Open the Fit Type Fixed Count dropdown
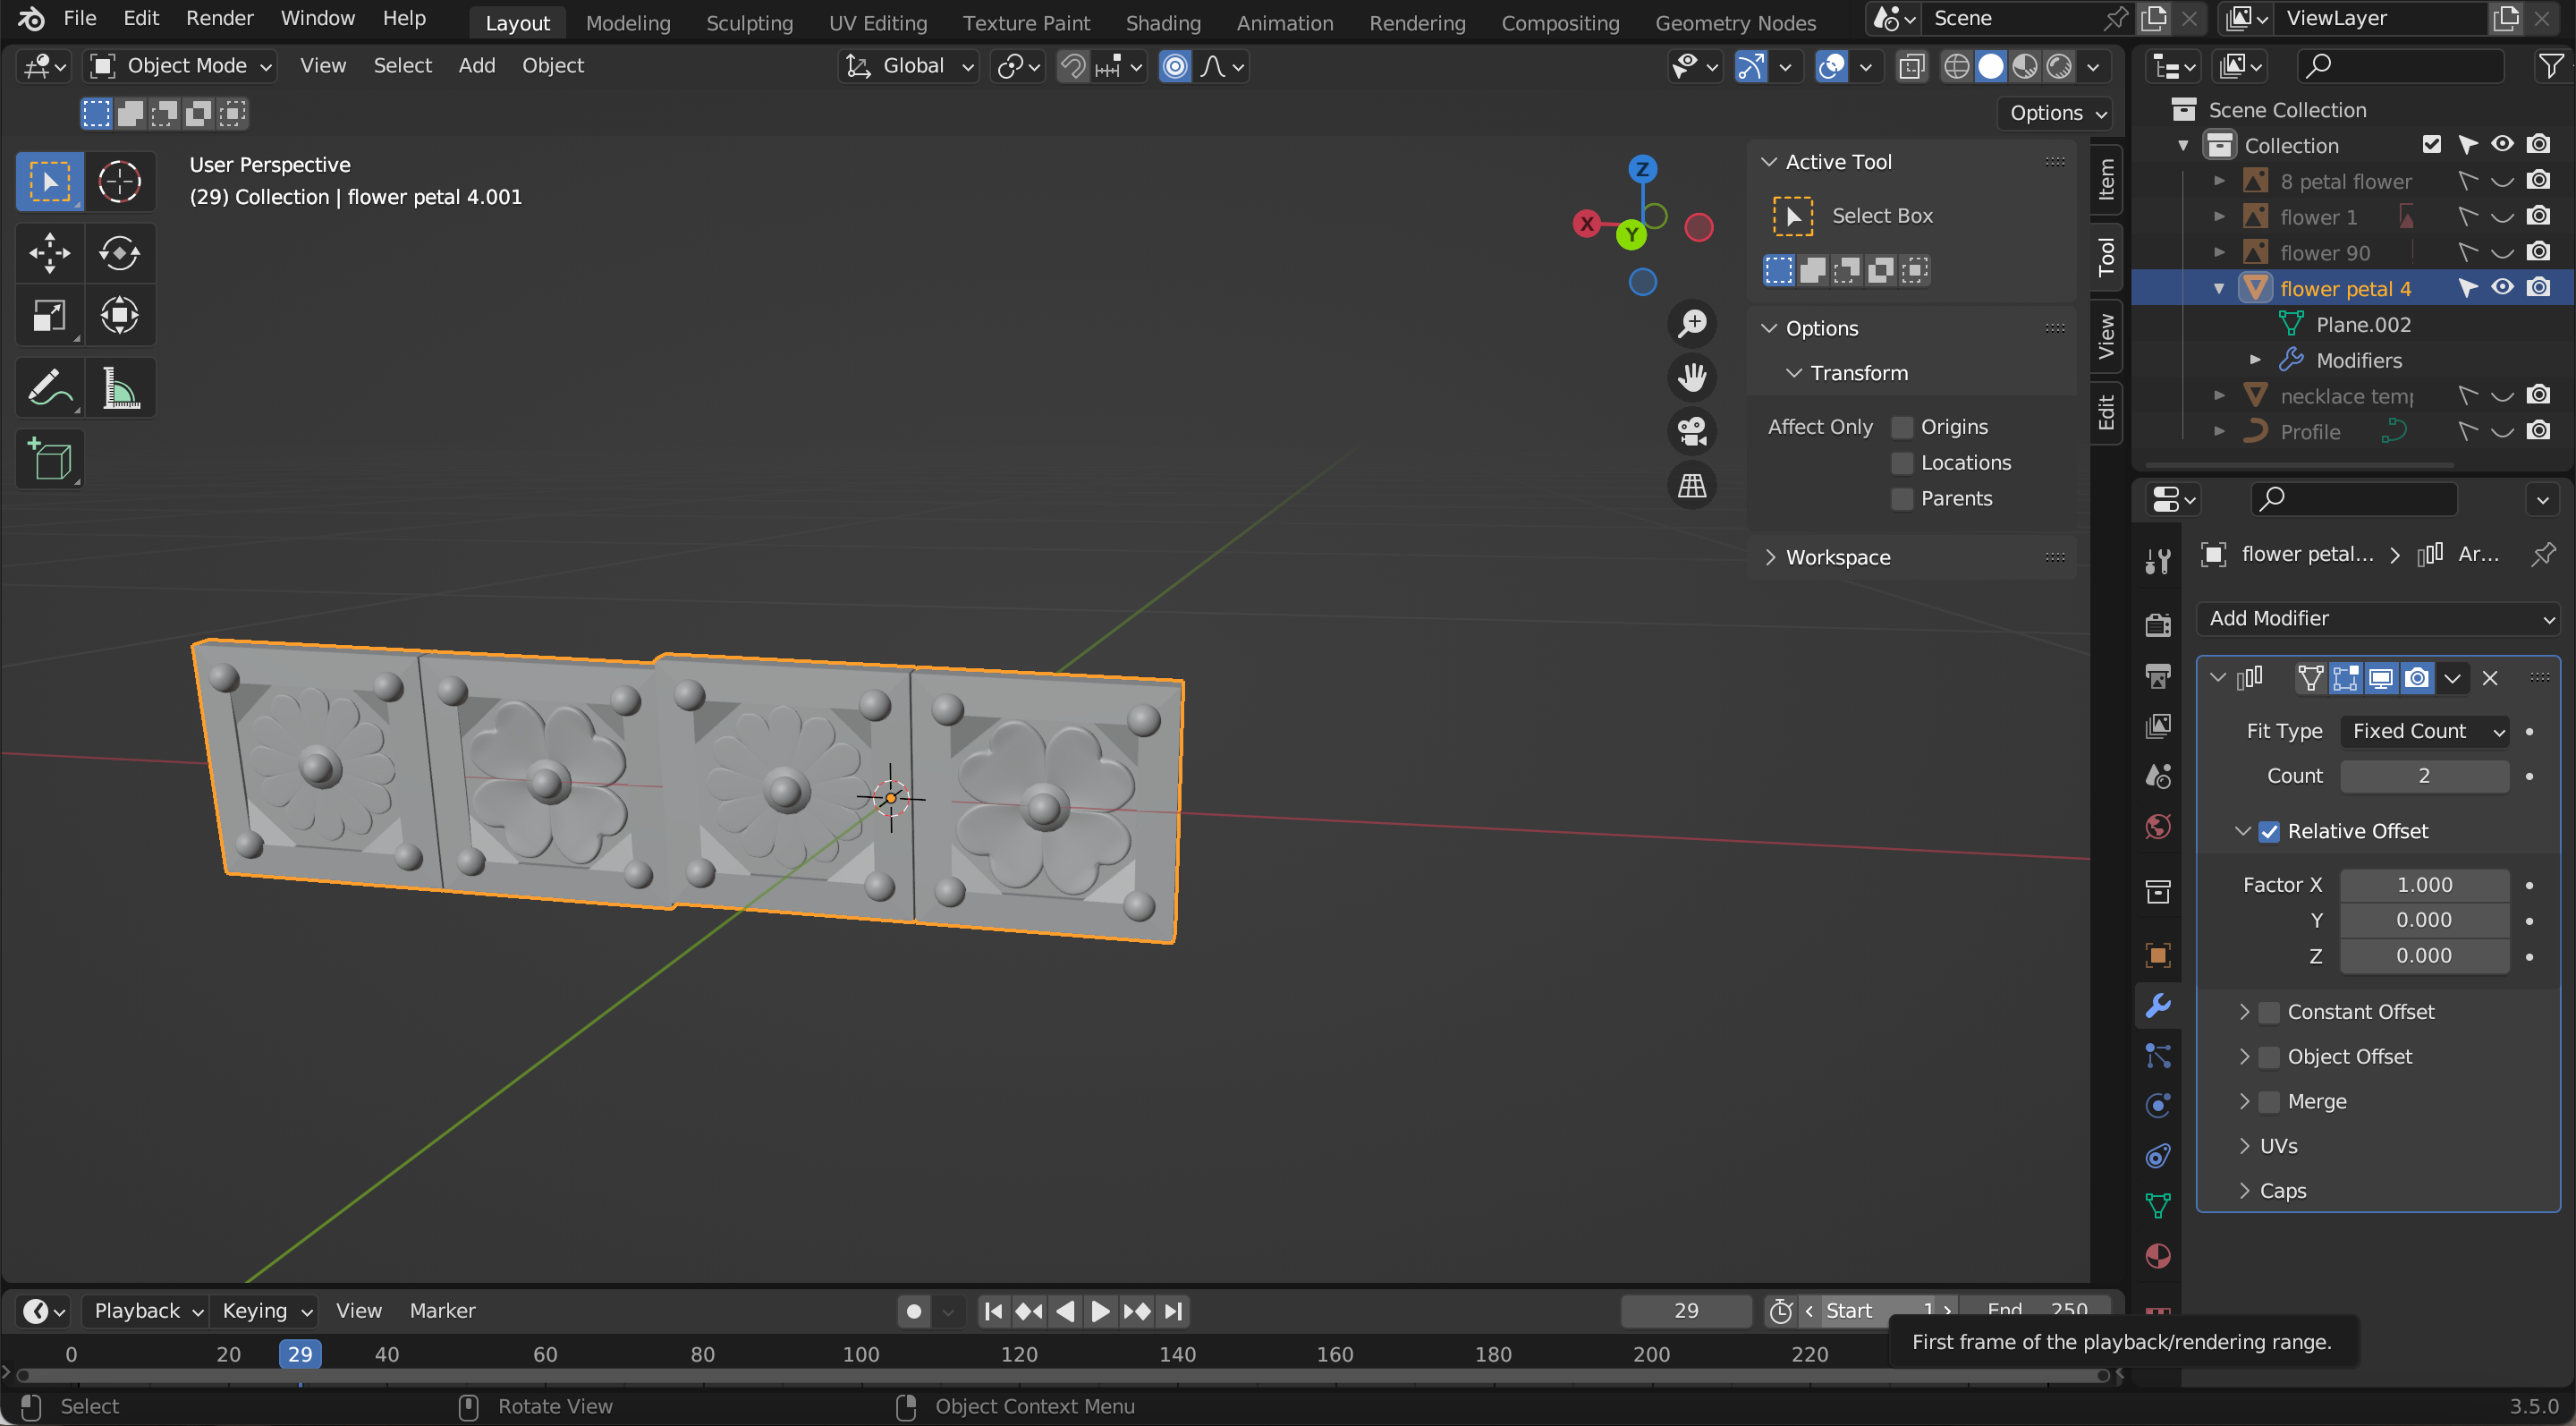The image size is (2576, 1426). tap(2424, 732)
